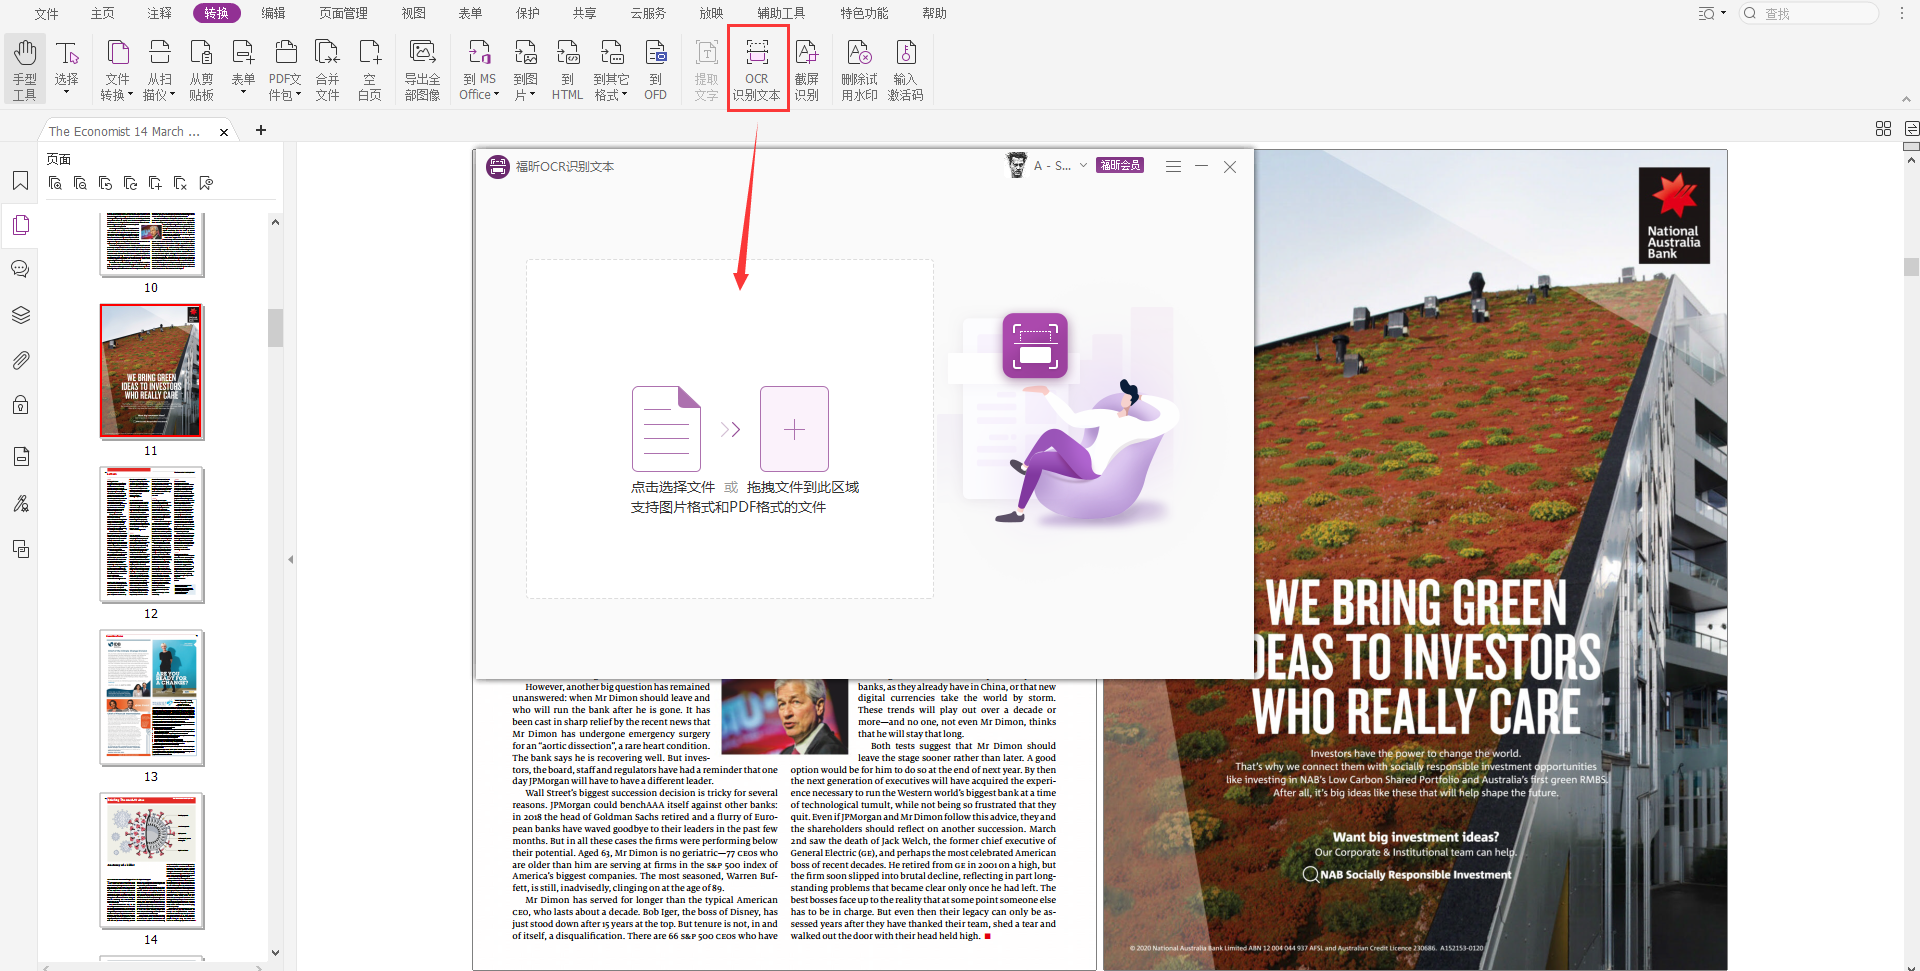Viewport: 1920px width, 971px height.
Task: Switch to the 页面管理 ribbon tab
Action: click(343, 13)
